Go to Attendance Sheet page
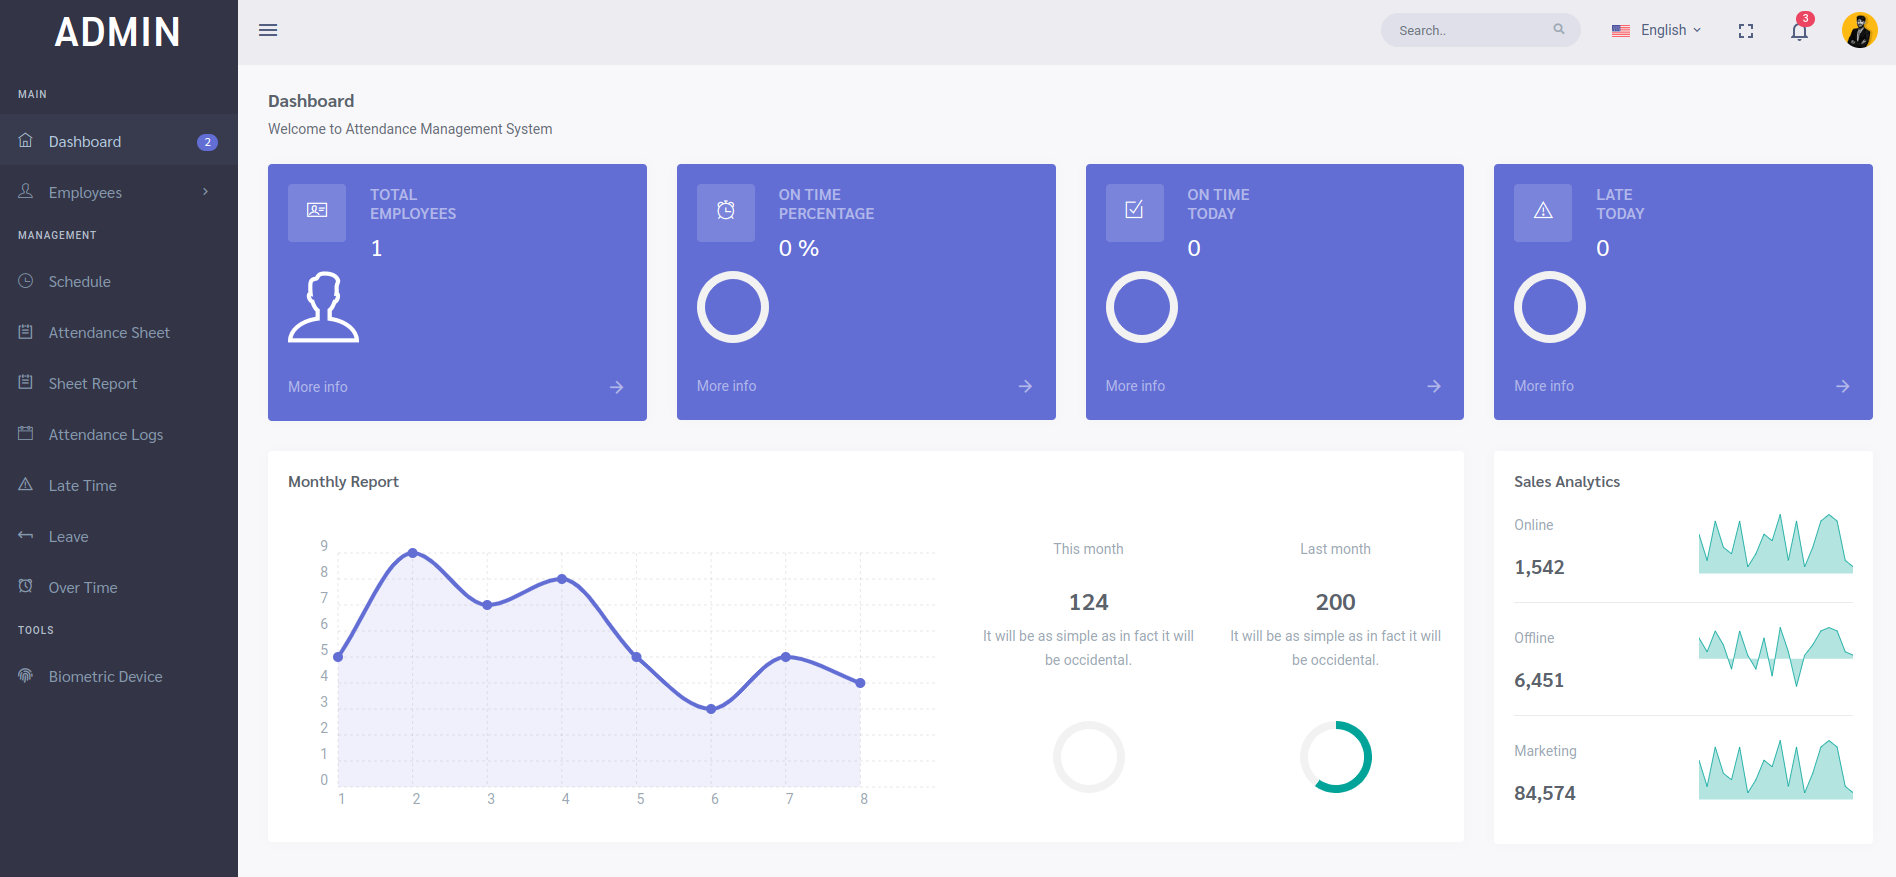Image resolution: width=1896 pixels, height=877 pixels. coord(109,333)
